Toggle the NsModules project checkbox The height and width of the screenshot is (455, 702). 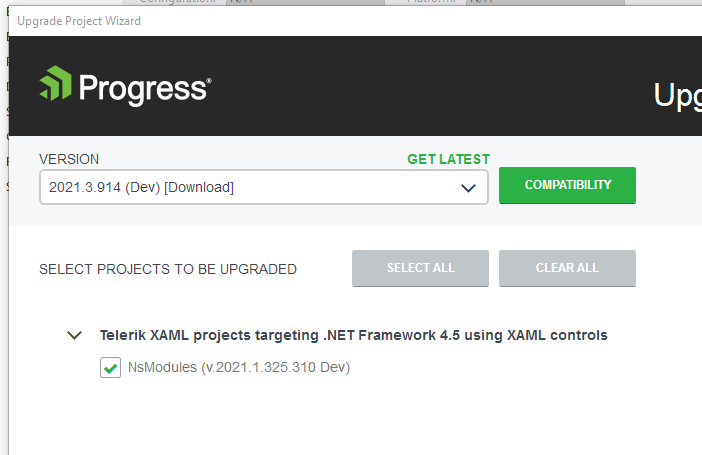point(110,368)
